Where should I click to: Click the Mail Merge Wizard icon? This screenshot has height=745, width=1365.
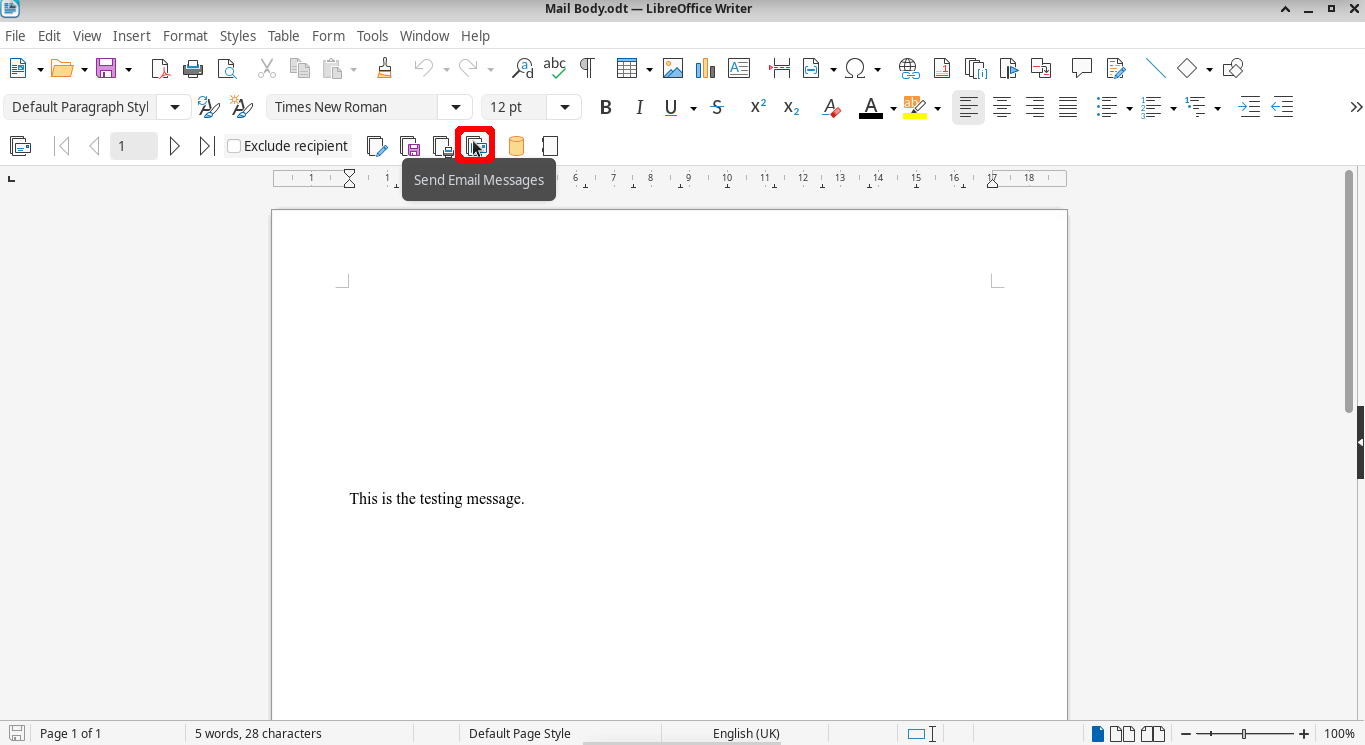[x=20, y=146]
